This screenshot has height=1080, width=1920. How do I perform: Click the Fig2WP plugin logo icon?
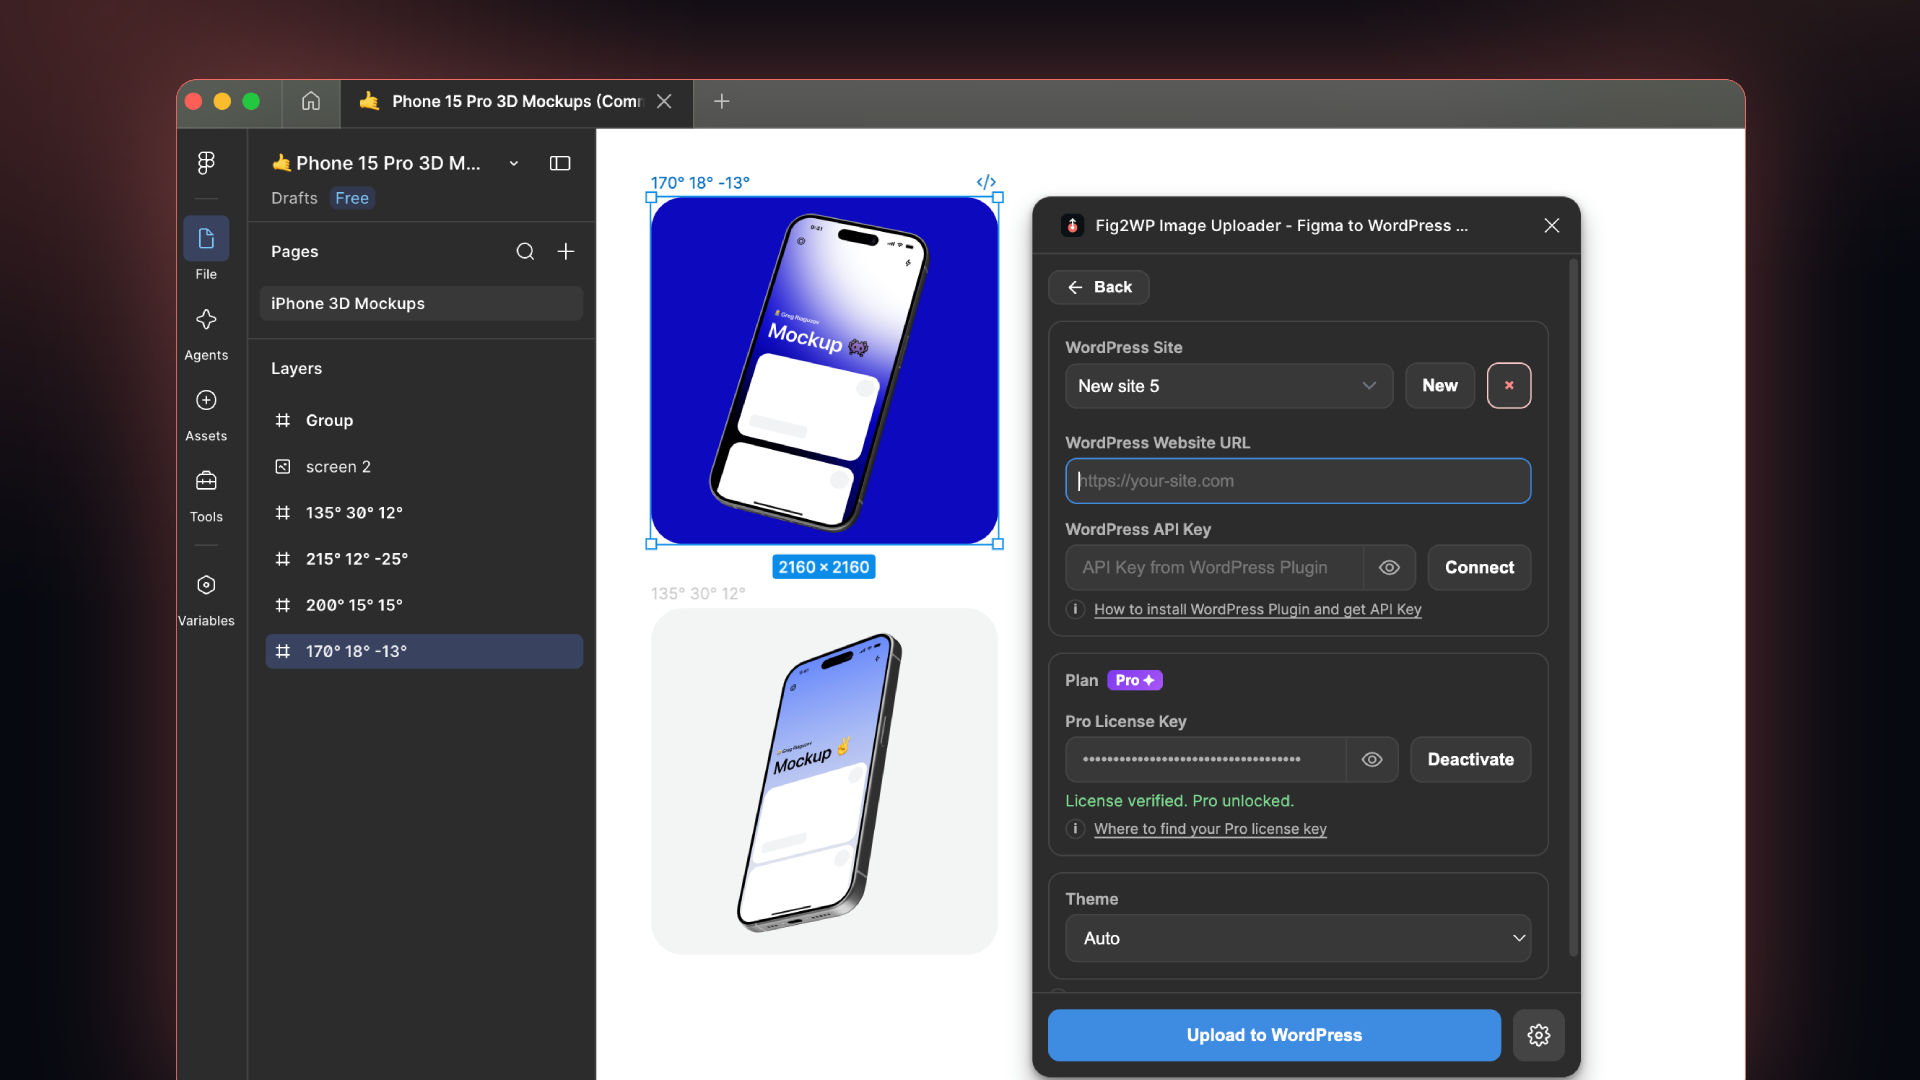(1072, 226)
